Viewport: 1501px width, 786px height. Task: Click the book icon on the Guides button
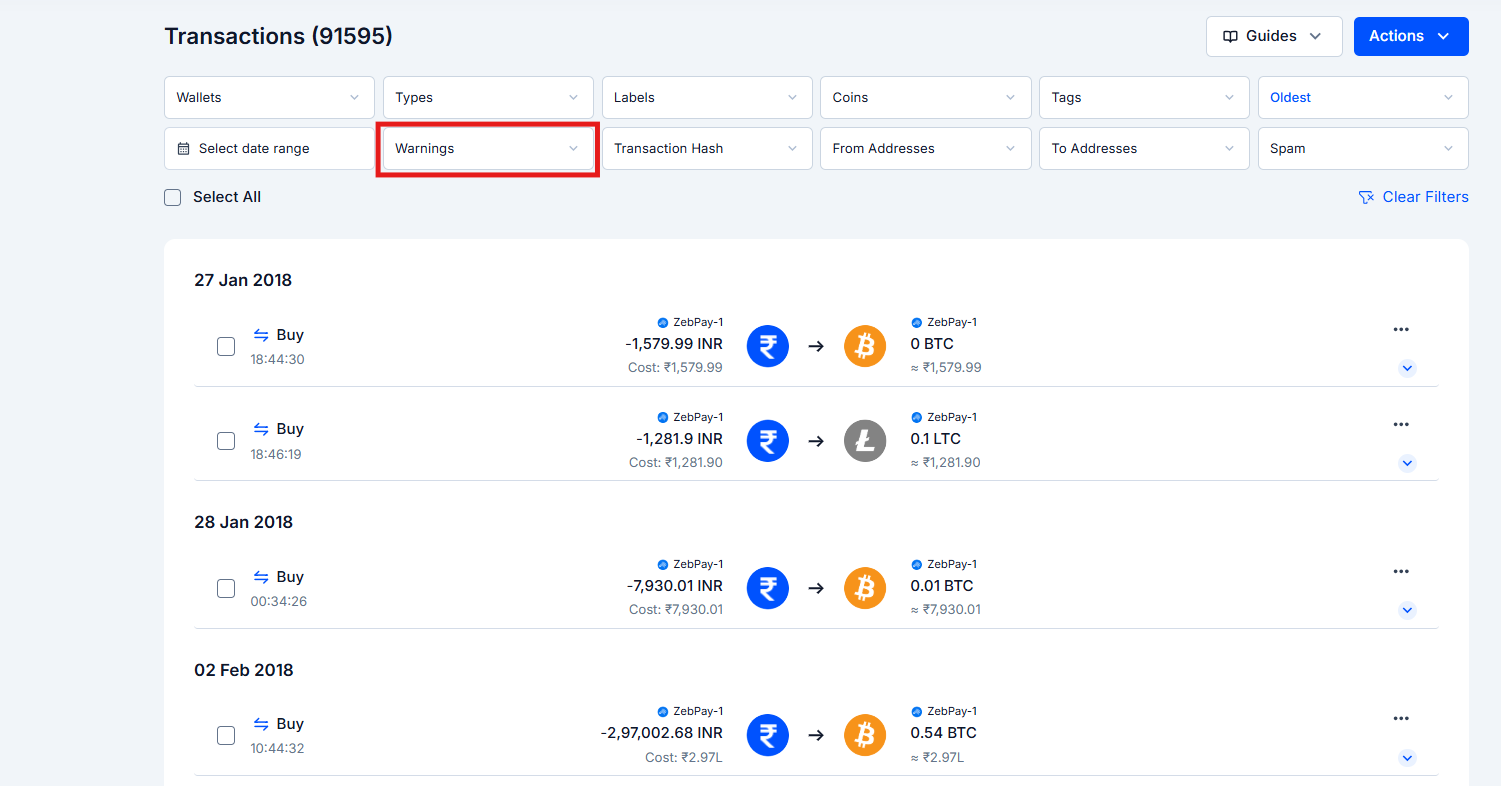(1231, 36)
